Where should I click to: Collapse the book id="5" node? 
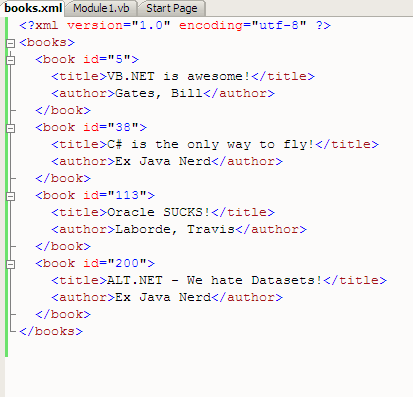tap(11, 60)
